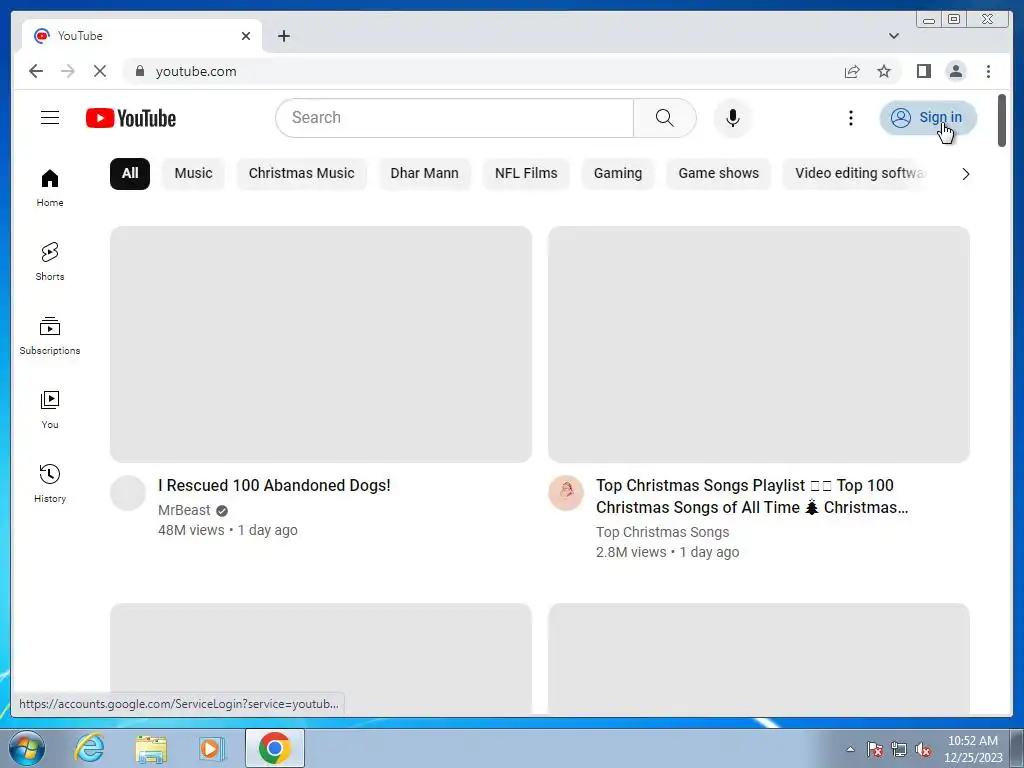Viewport: 1024px width, 768px height.
Task: Open History from the sidebar
Action: click(50, 483)
